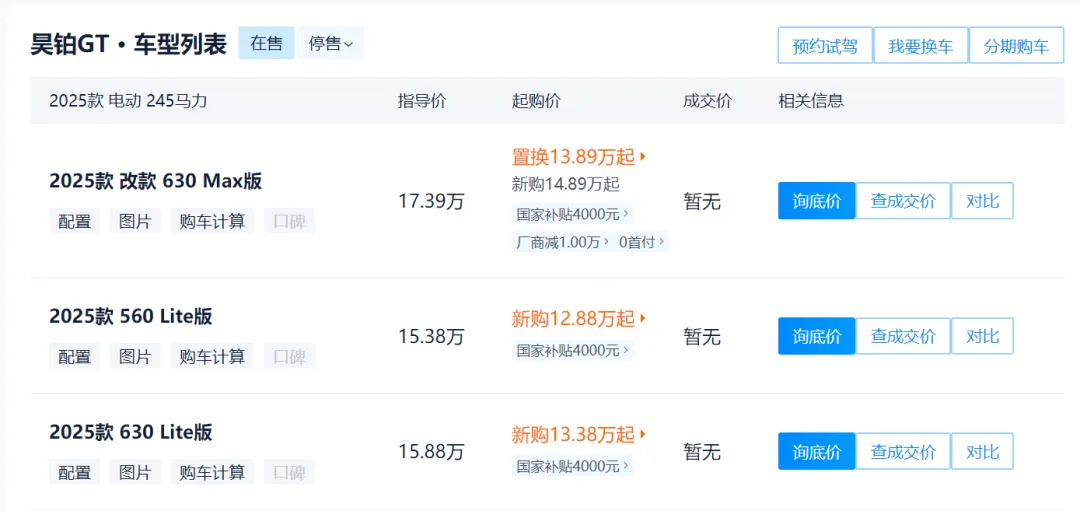Screen dimensions: 1080x511
Task: Open the 厂商减1.00万 discount tag
Action: click(x=560, y=242)
